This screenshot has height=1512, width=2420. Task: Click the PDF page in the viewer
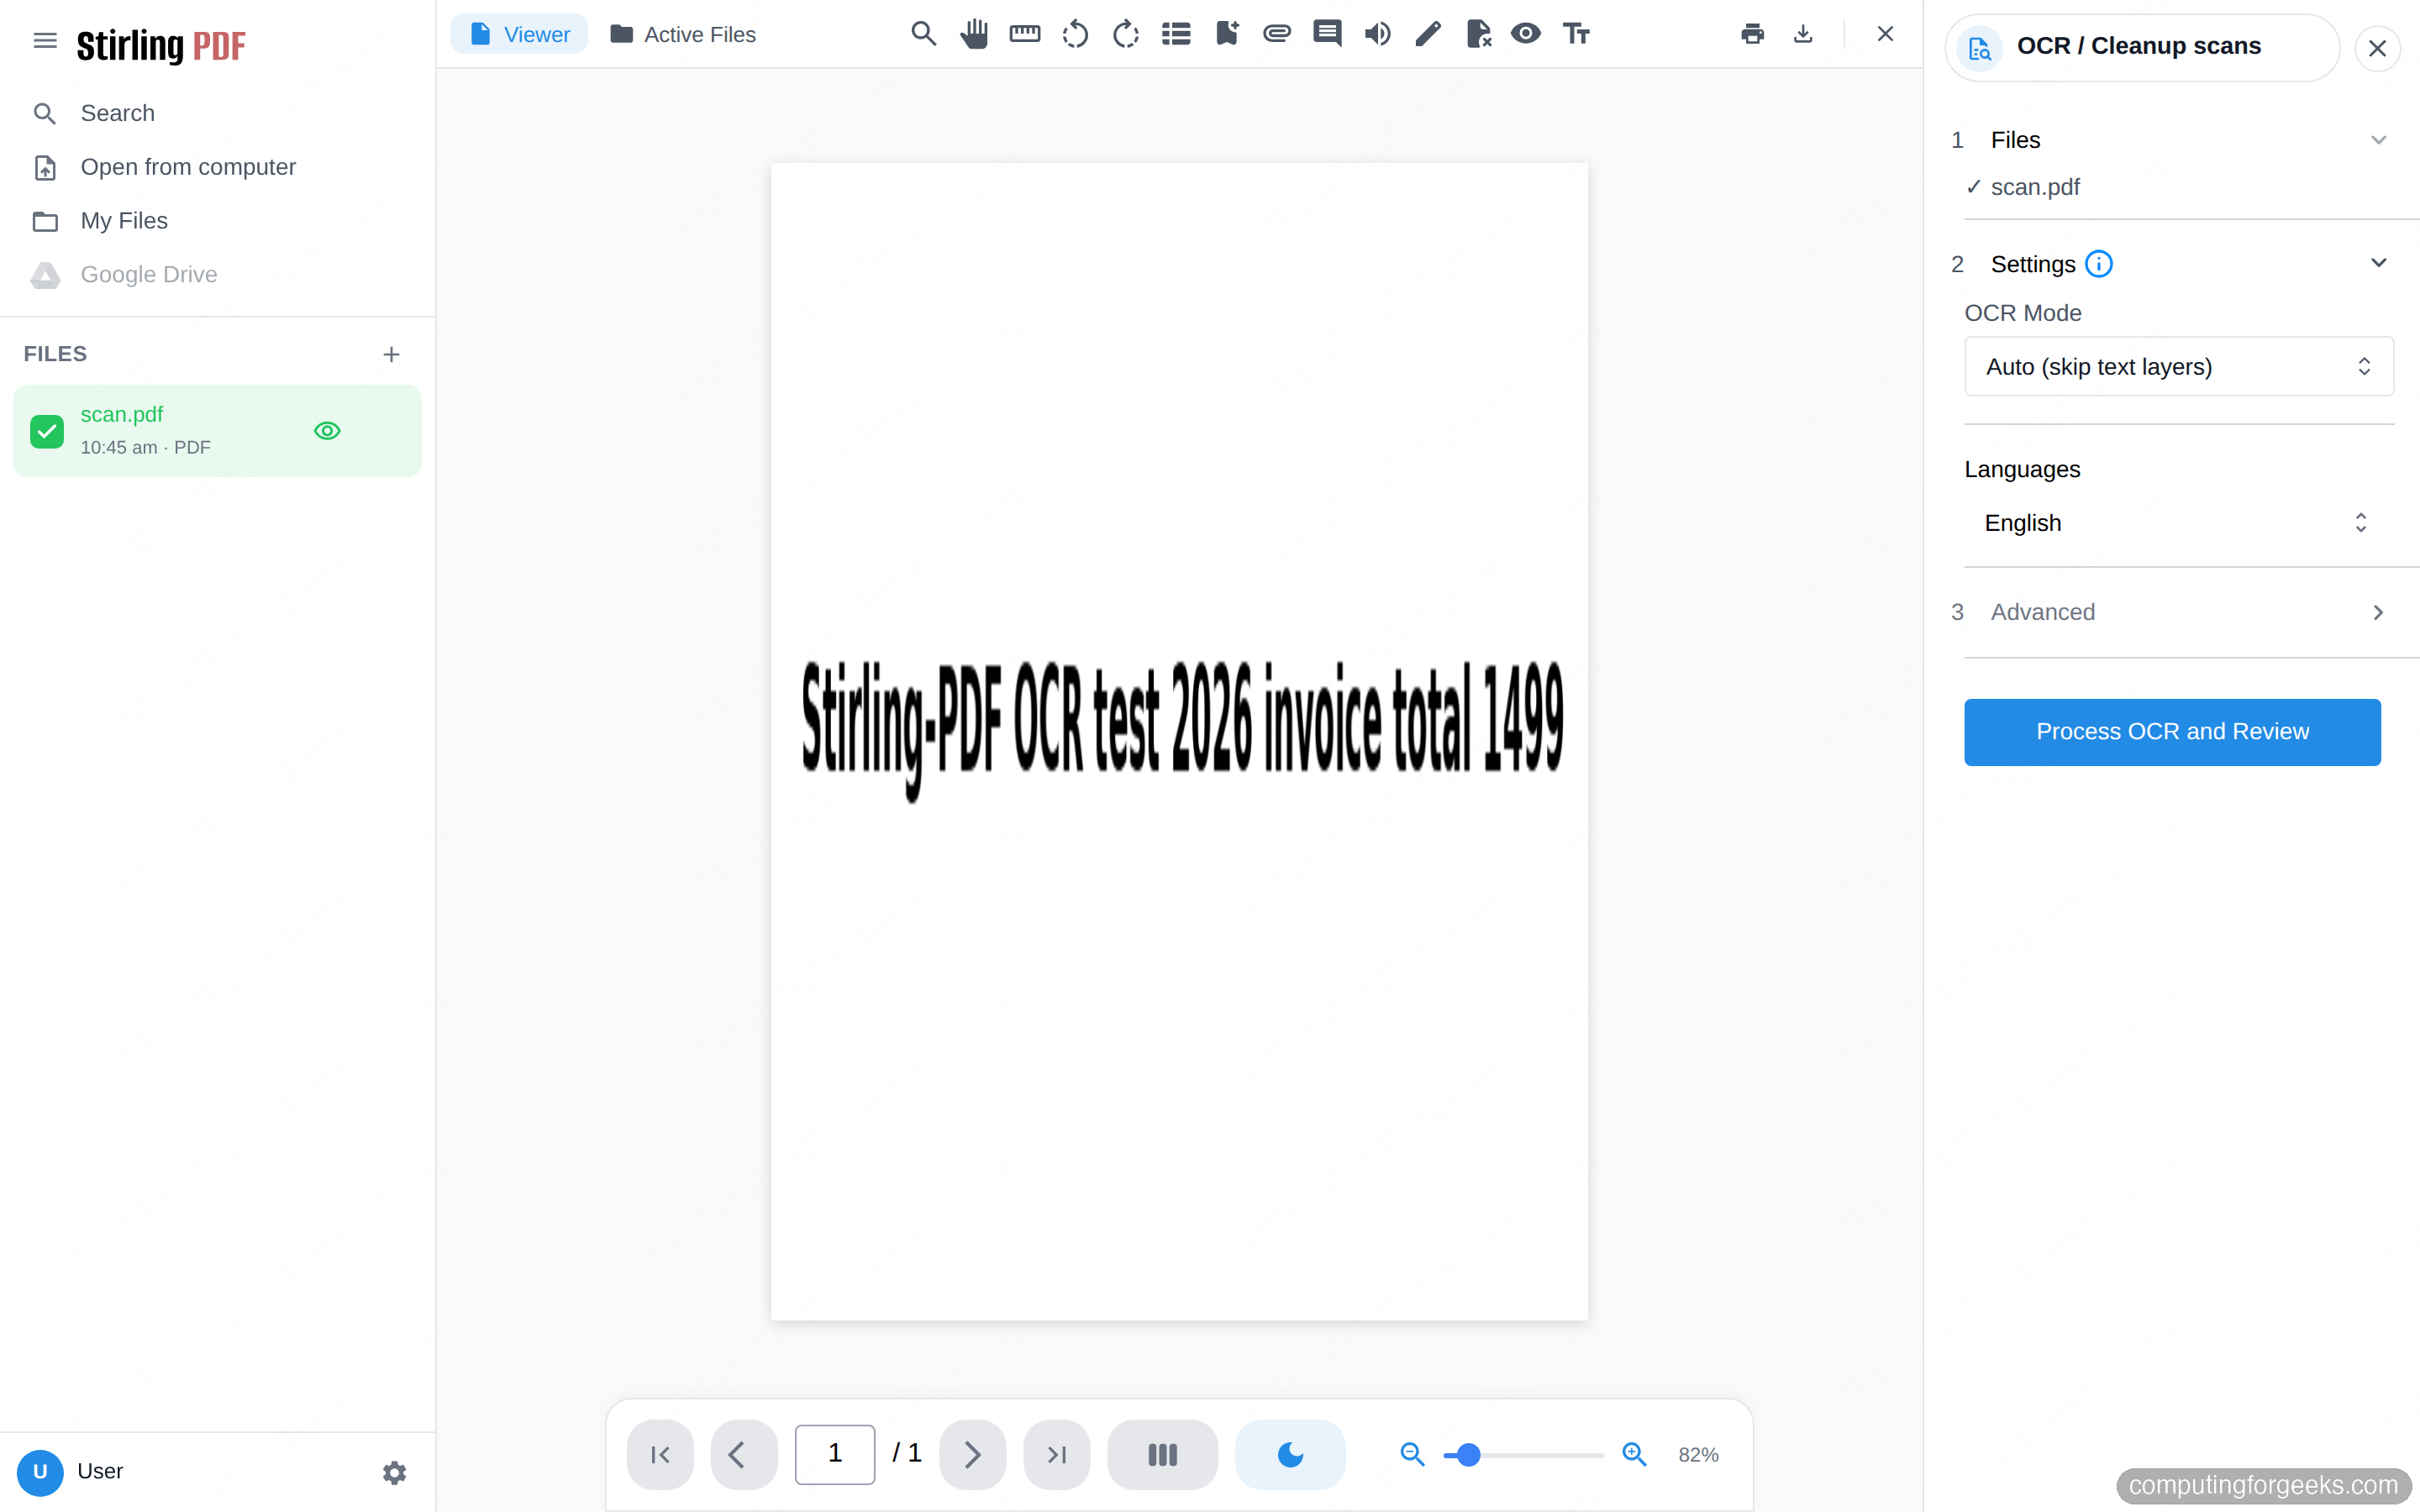[x=1179, y=741]
